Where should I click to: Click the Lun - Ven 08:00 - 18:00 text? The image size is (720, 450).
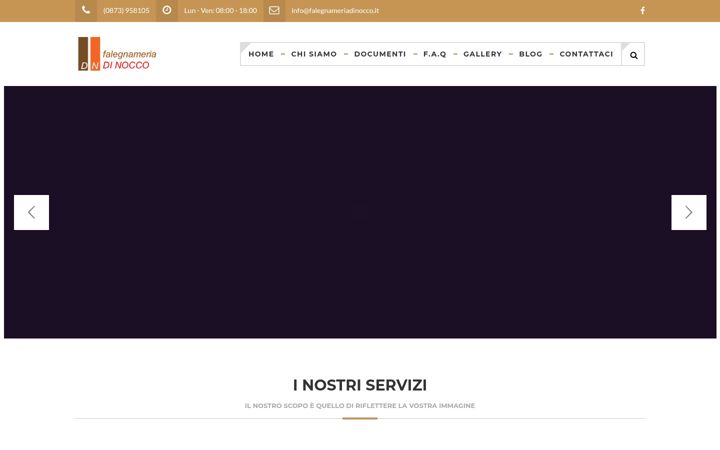pyautogui.click(x=220, y=11)
